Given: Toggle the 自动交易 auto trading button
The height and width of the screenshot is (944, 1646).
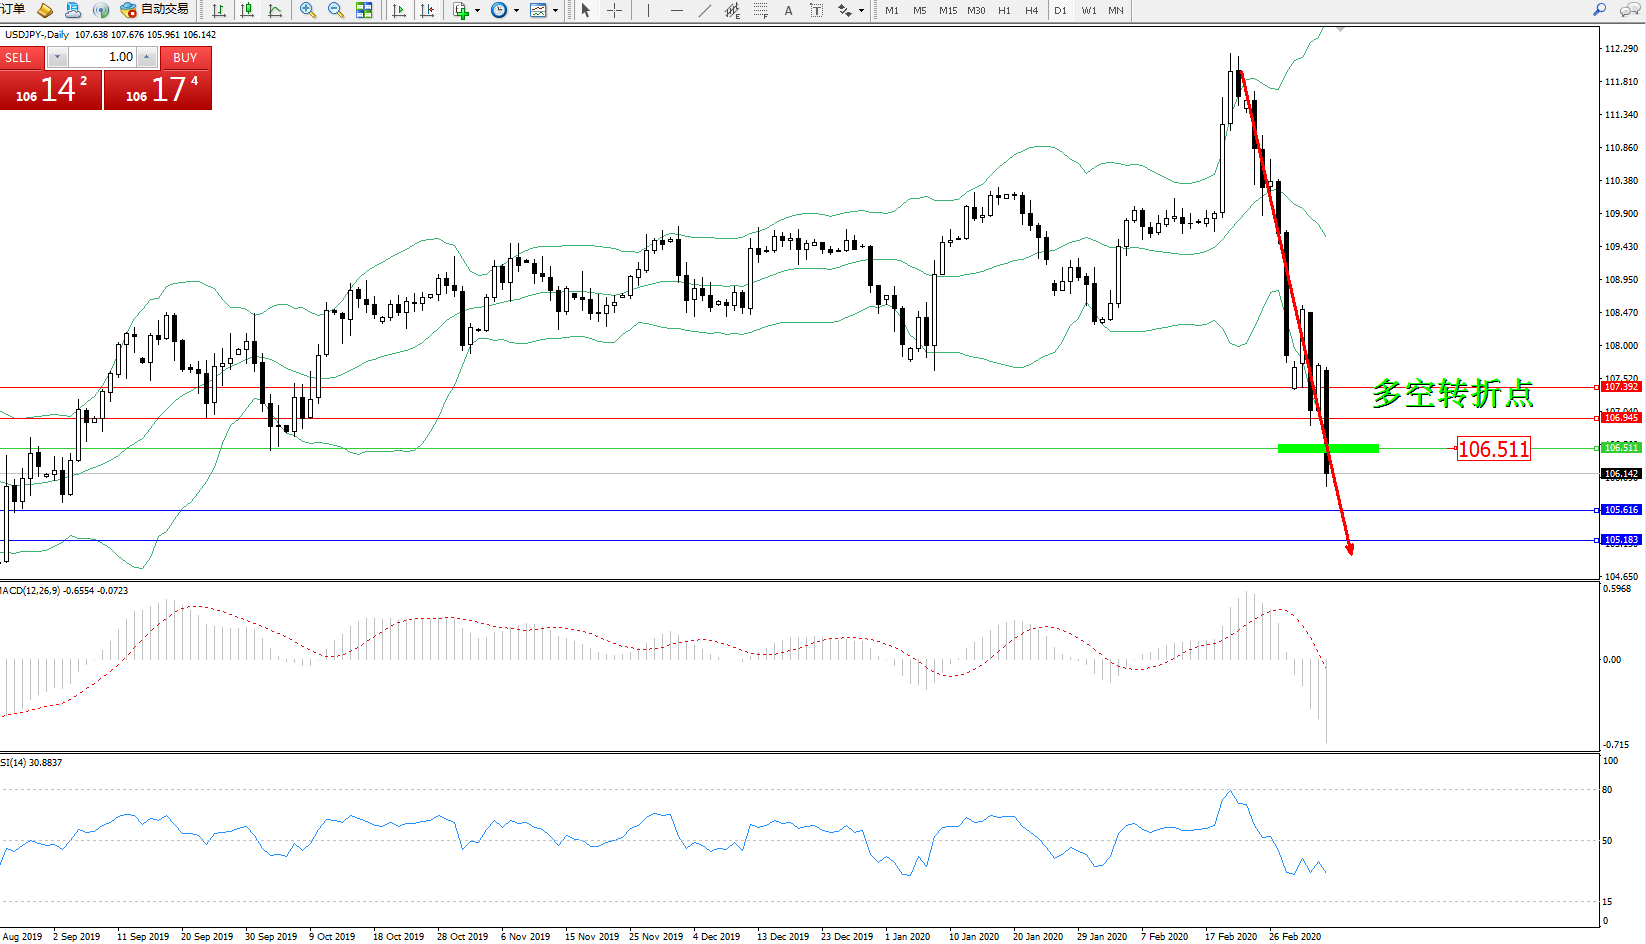Looking at the screenshot, I should pos(154,10).
